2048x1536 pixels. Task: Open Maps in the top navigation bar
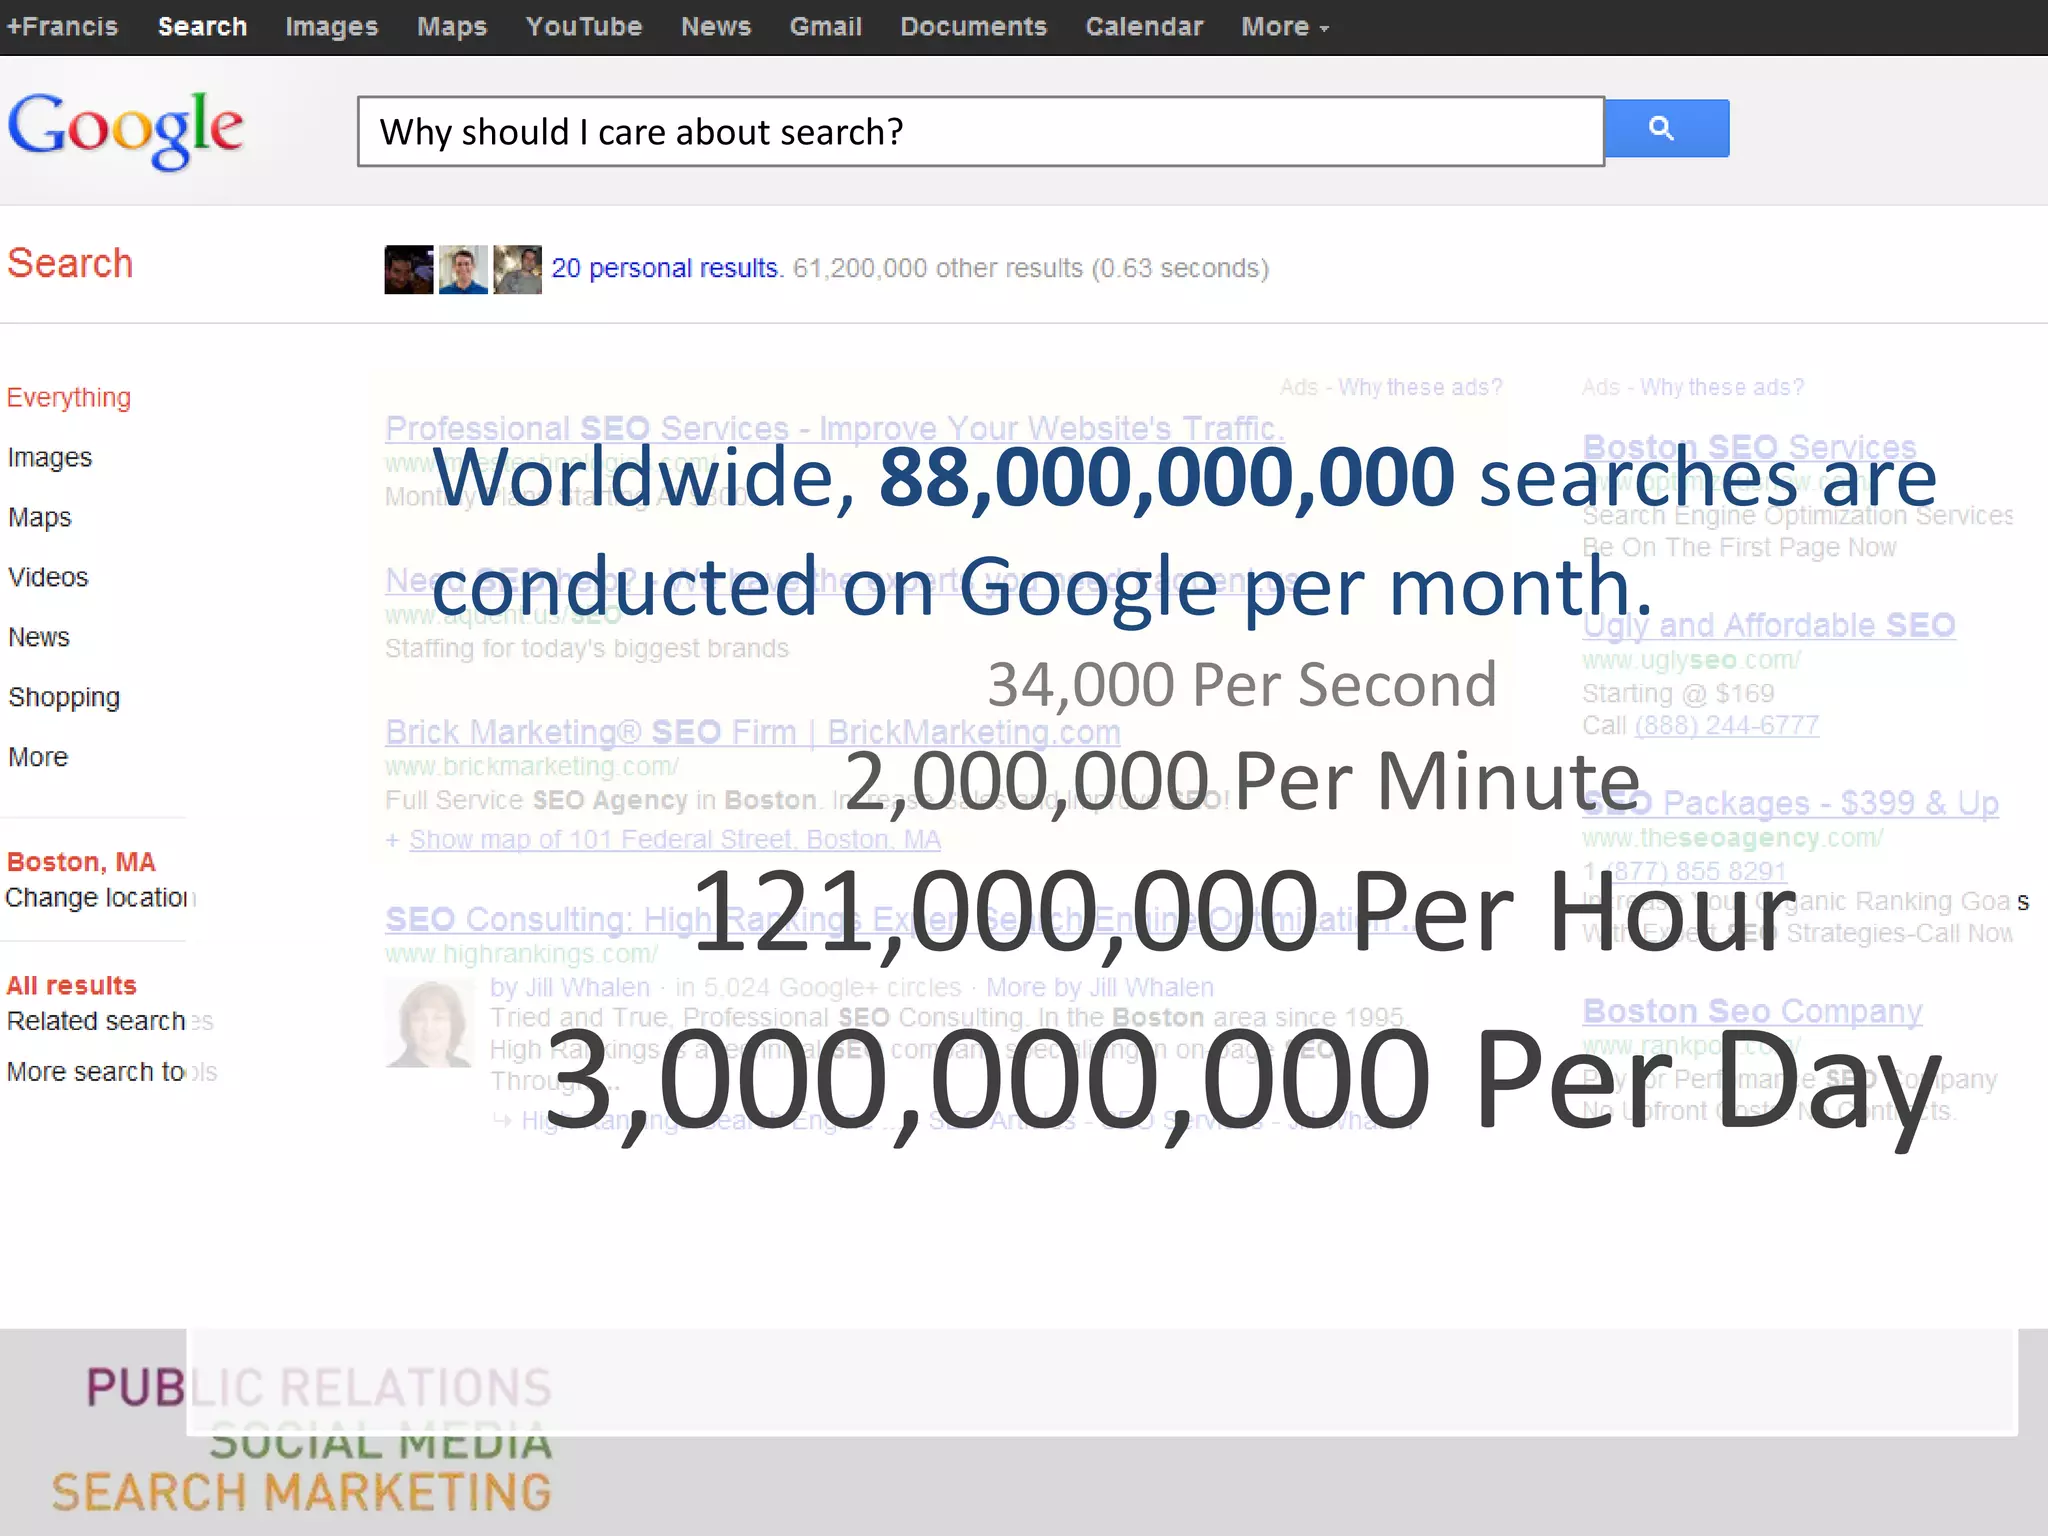tap(452, 27)
